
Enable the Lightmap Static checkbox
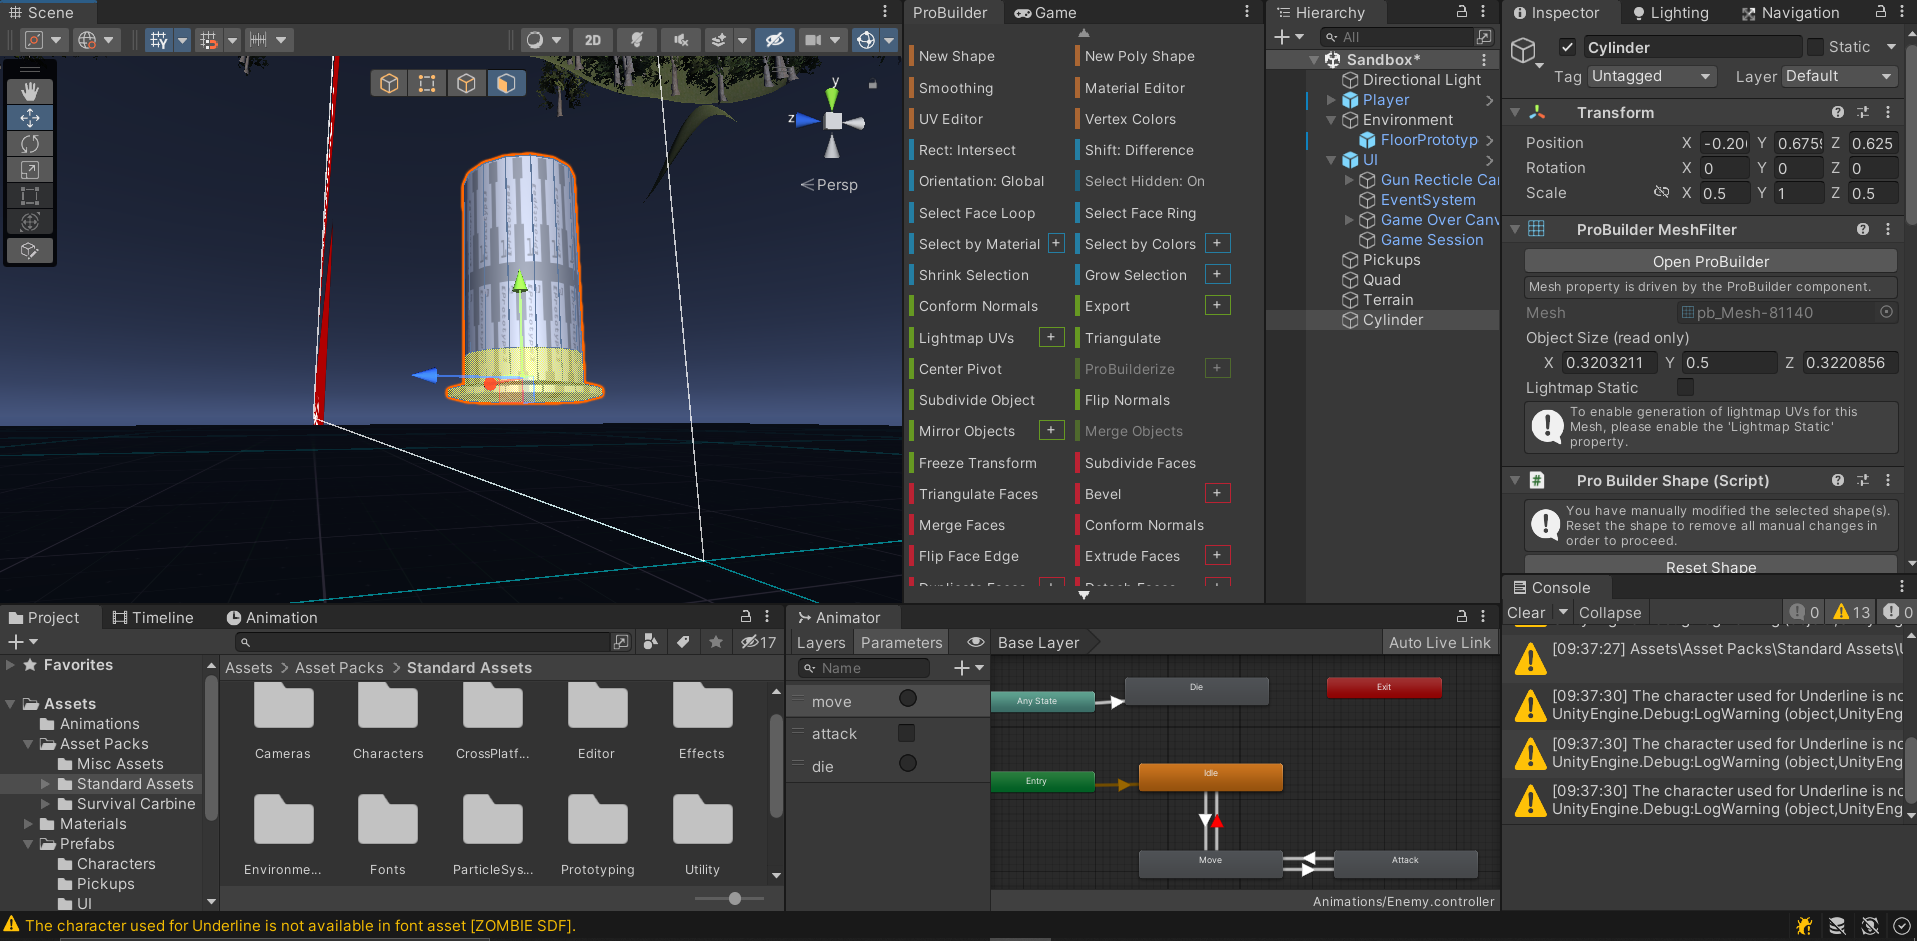click(x=1685, y=387)
